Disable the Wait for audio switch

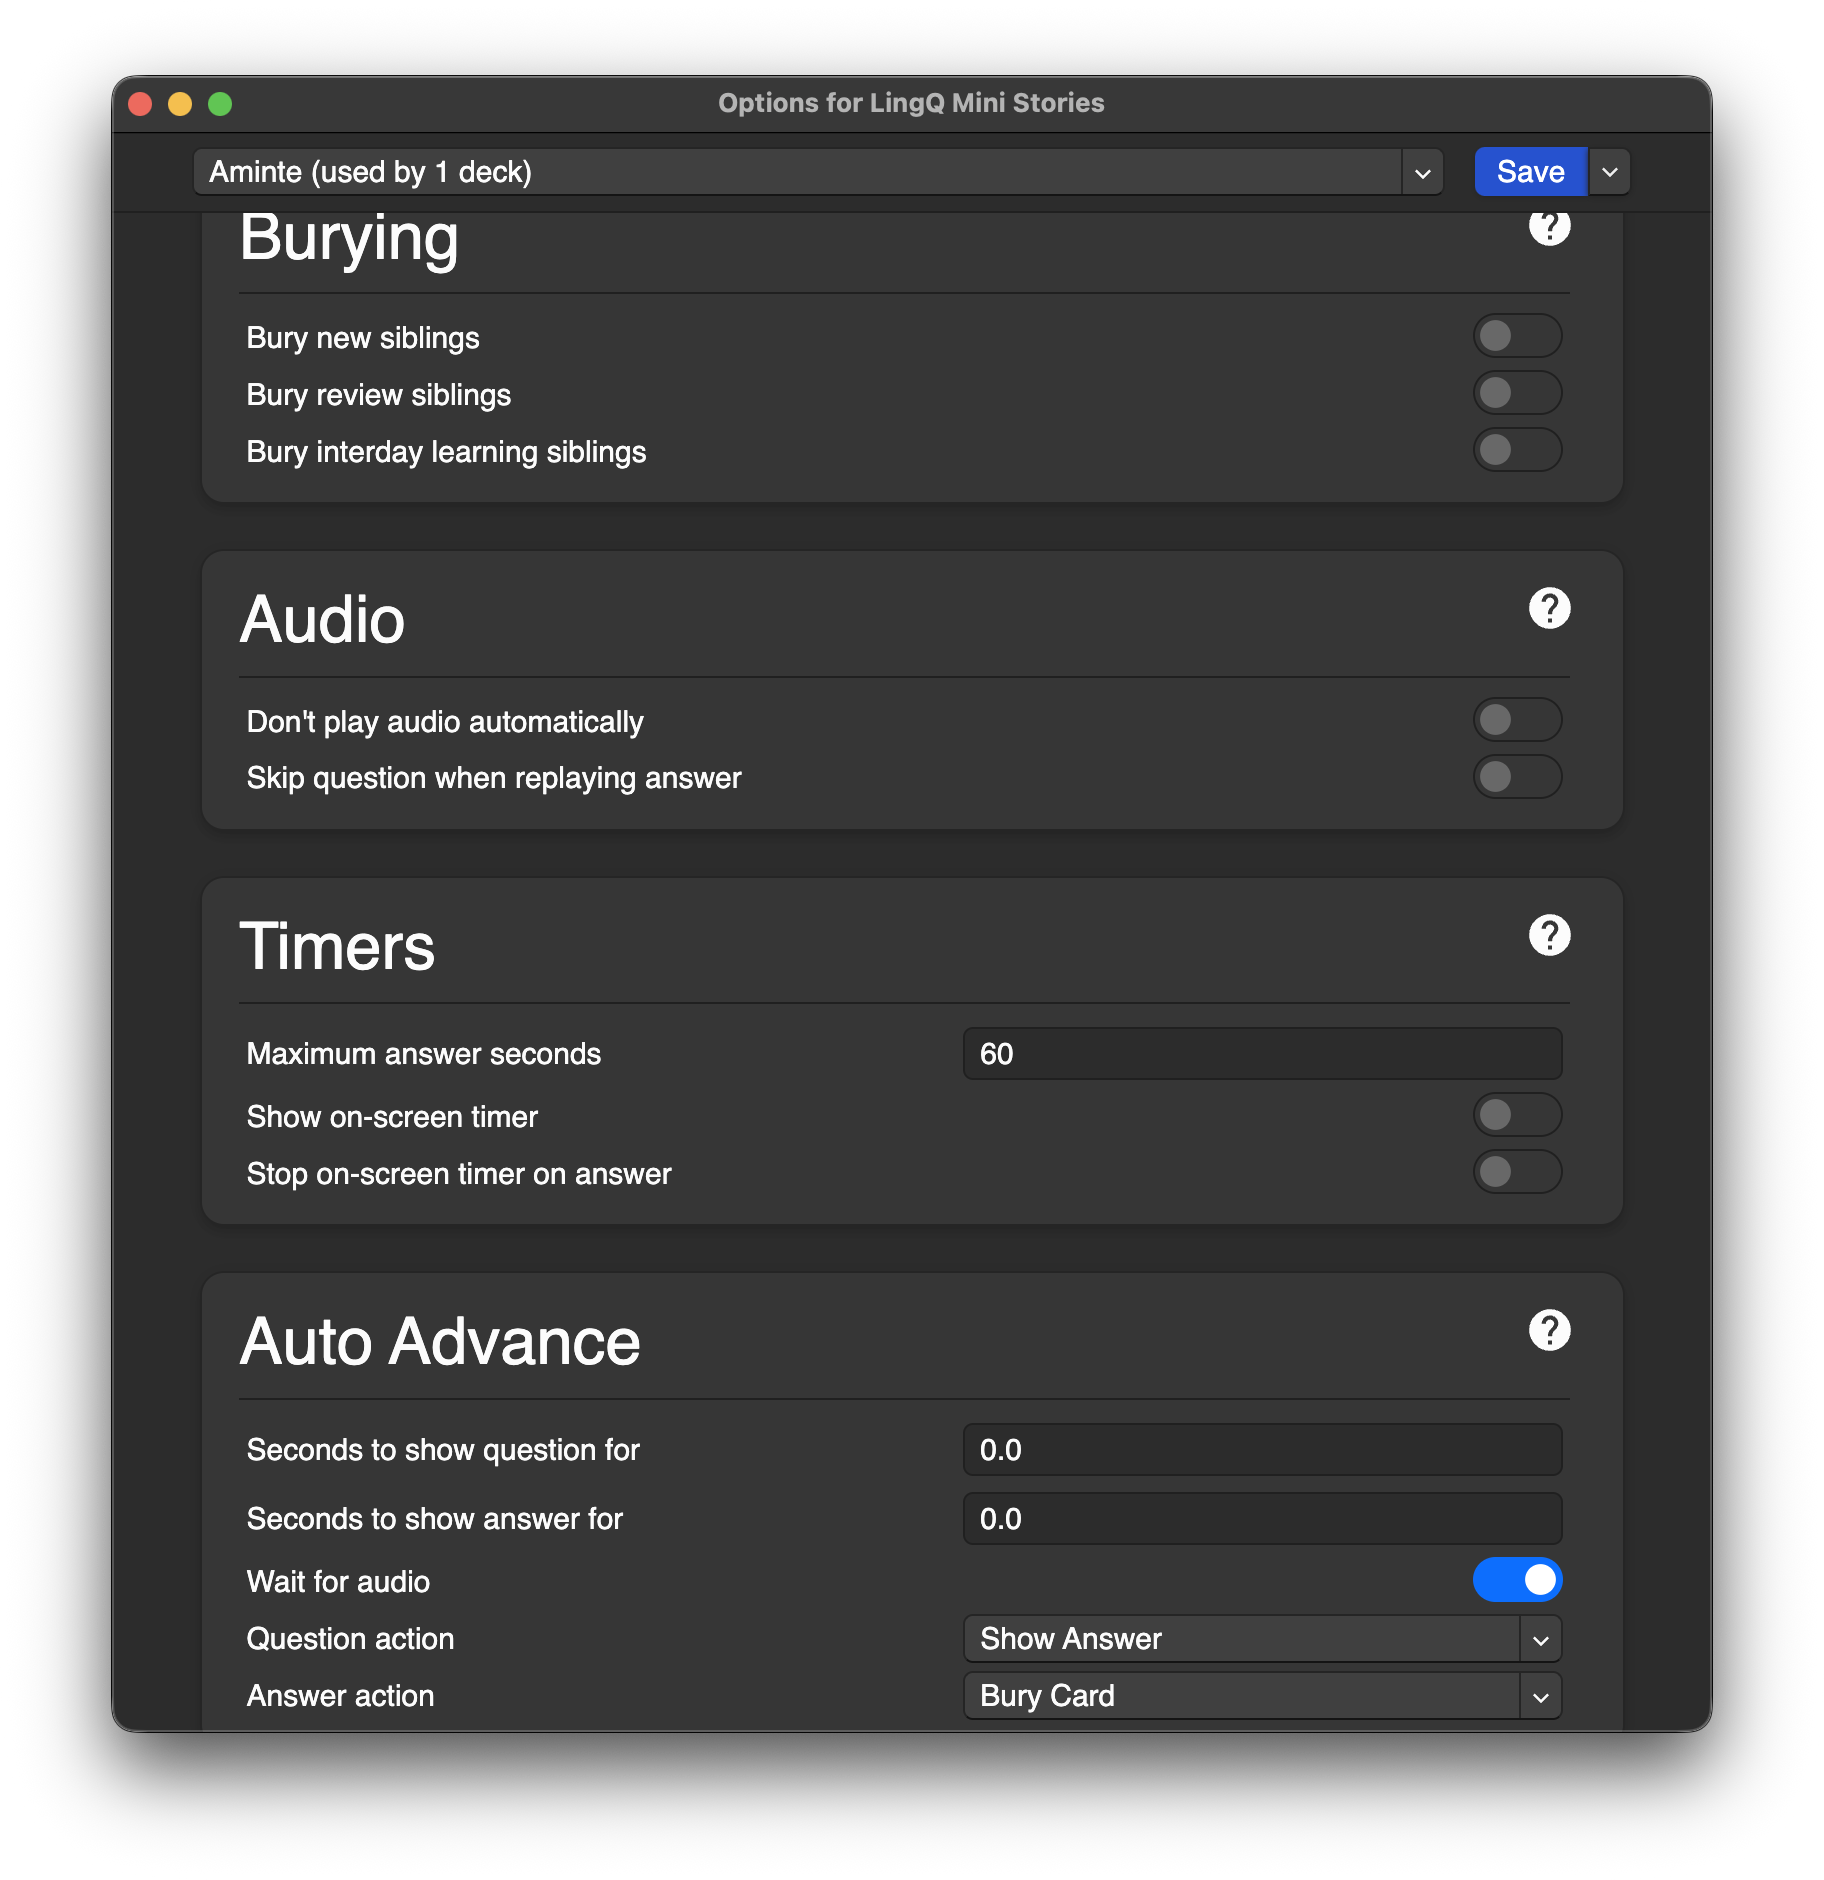1517,1580
